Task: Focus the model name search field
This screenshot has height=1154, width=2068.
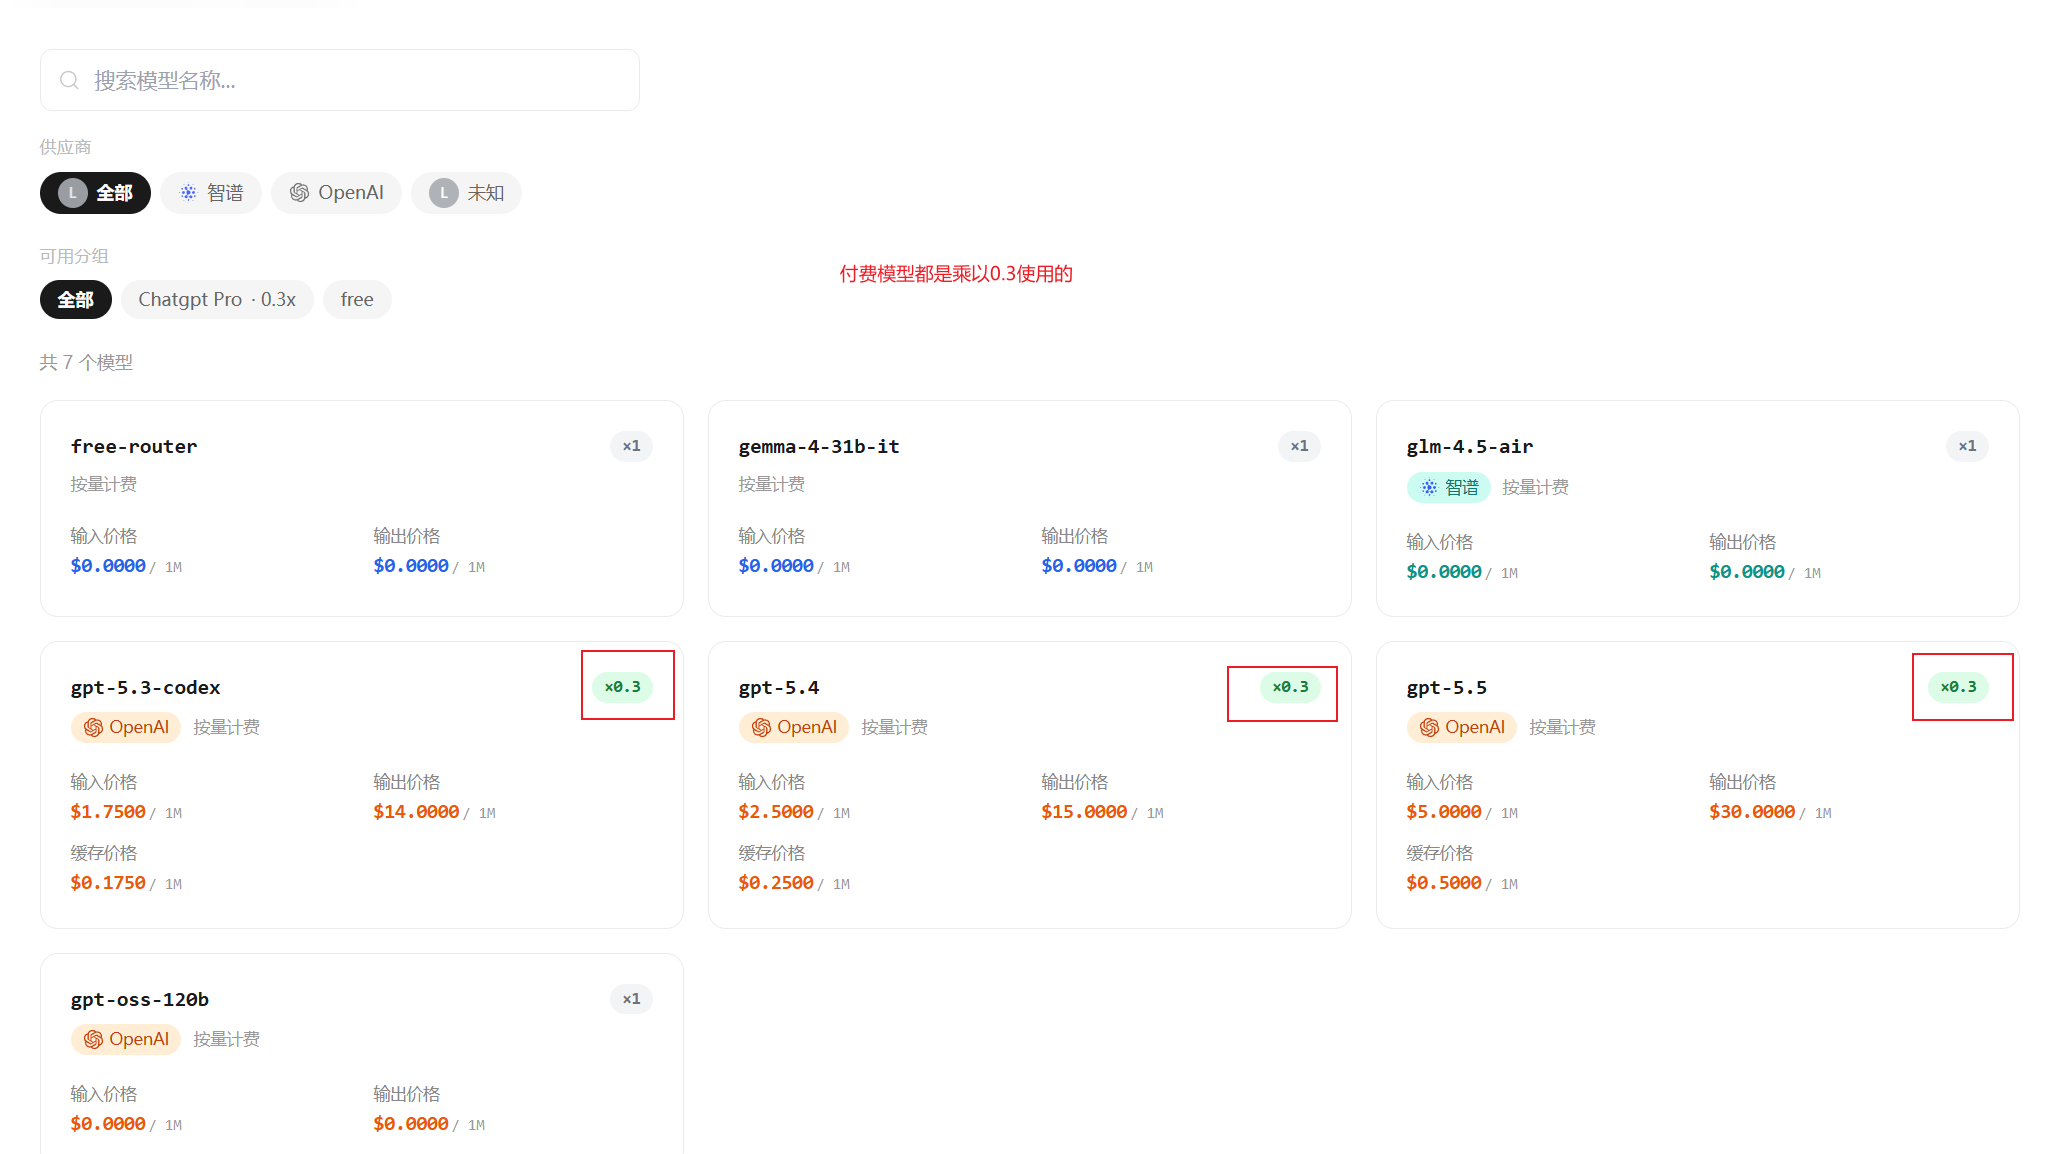Action: pos(340,80)
